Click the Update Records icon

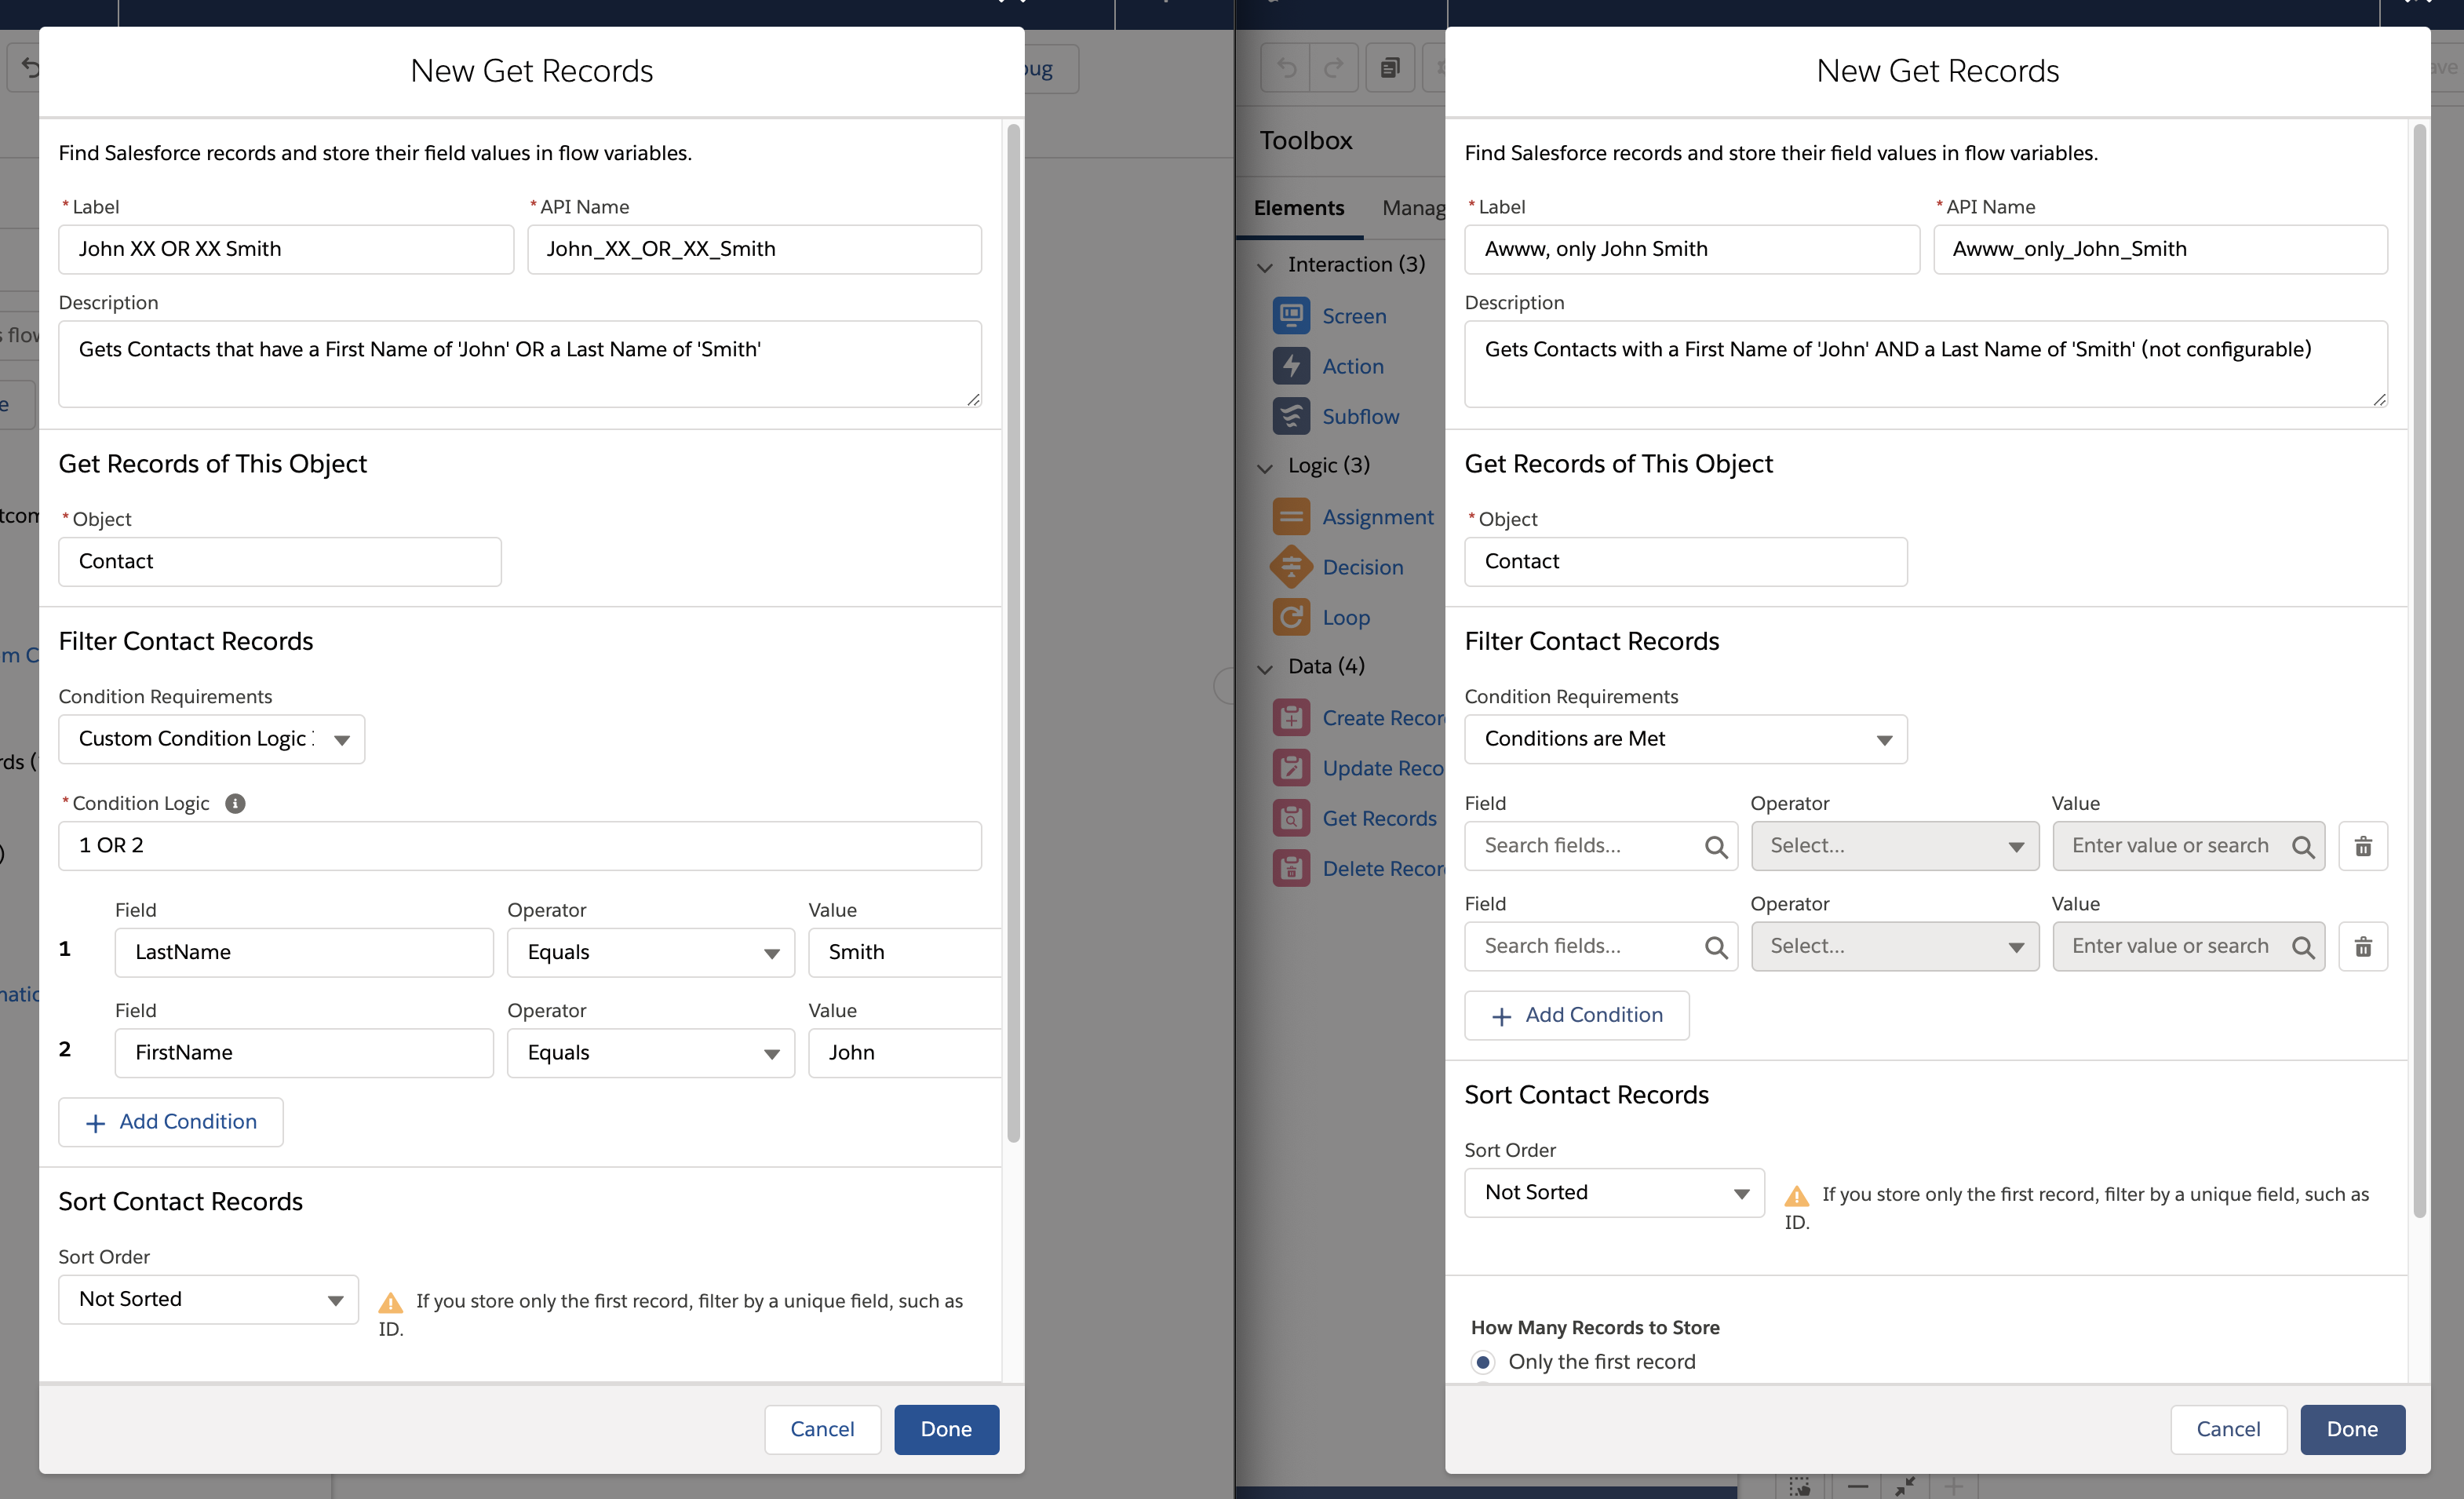(1291, 768)
